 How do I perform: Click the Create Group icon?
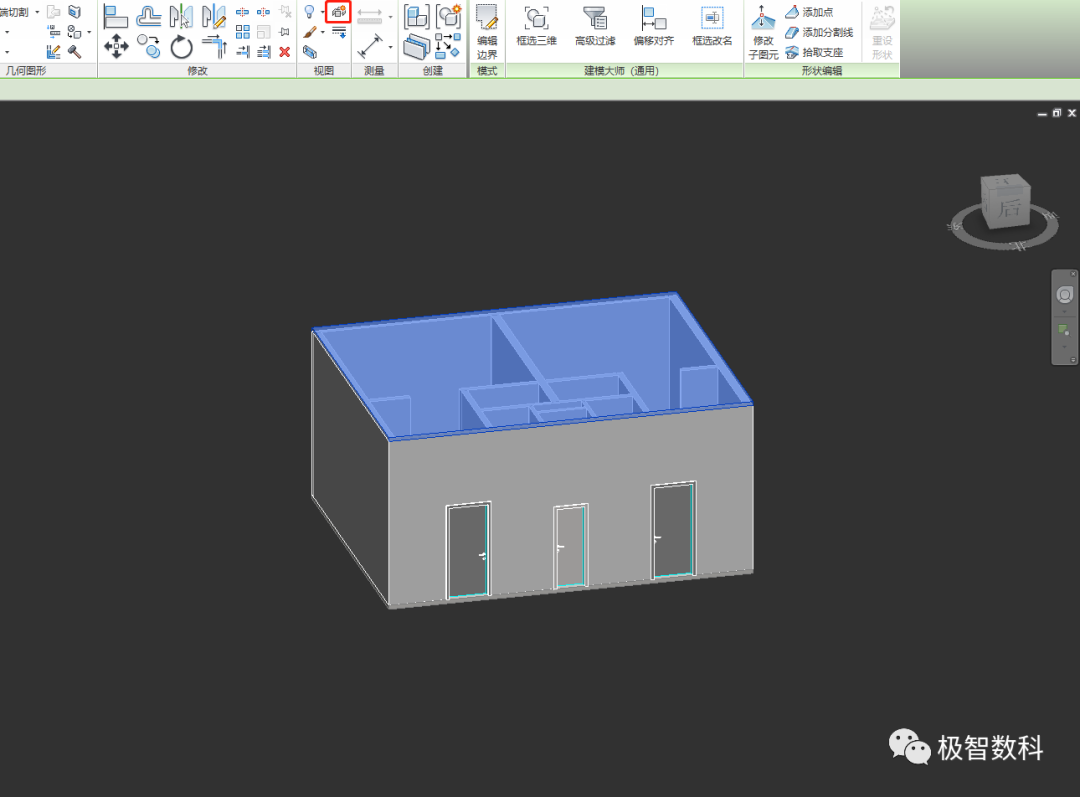(448, 17)
